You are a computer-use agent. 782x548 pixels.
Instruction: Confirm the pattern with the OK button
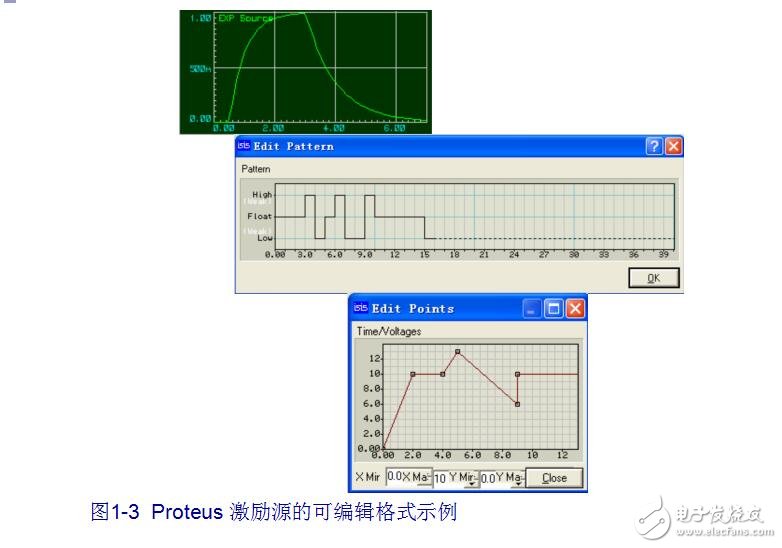click(x=653, y=278)
